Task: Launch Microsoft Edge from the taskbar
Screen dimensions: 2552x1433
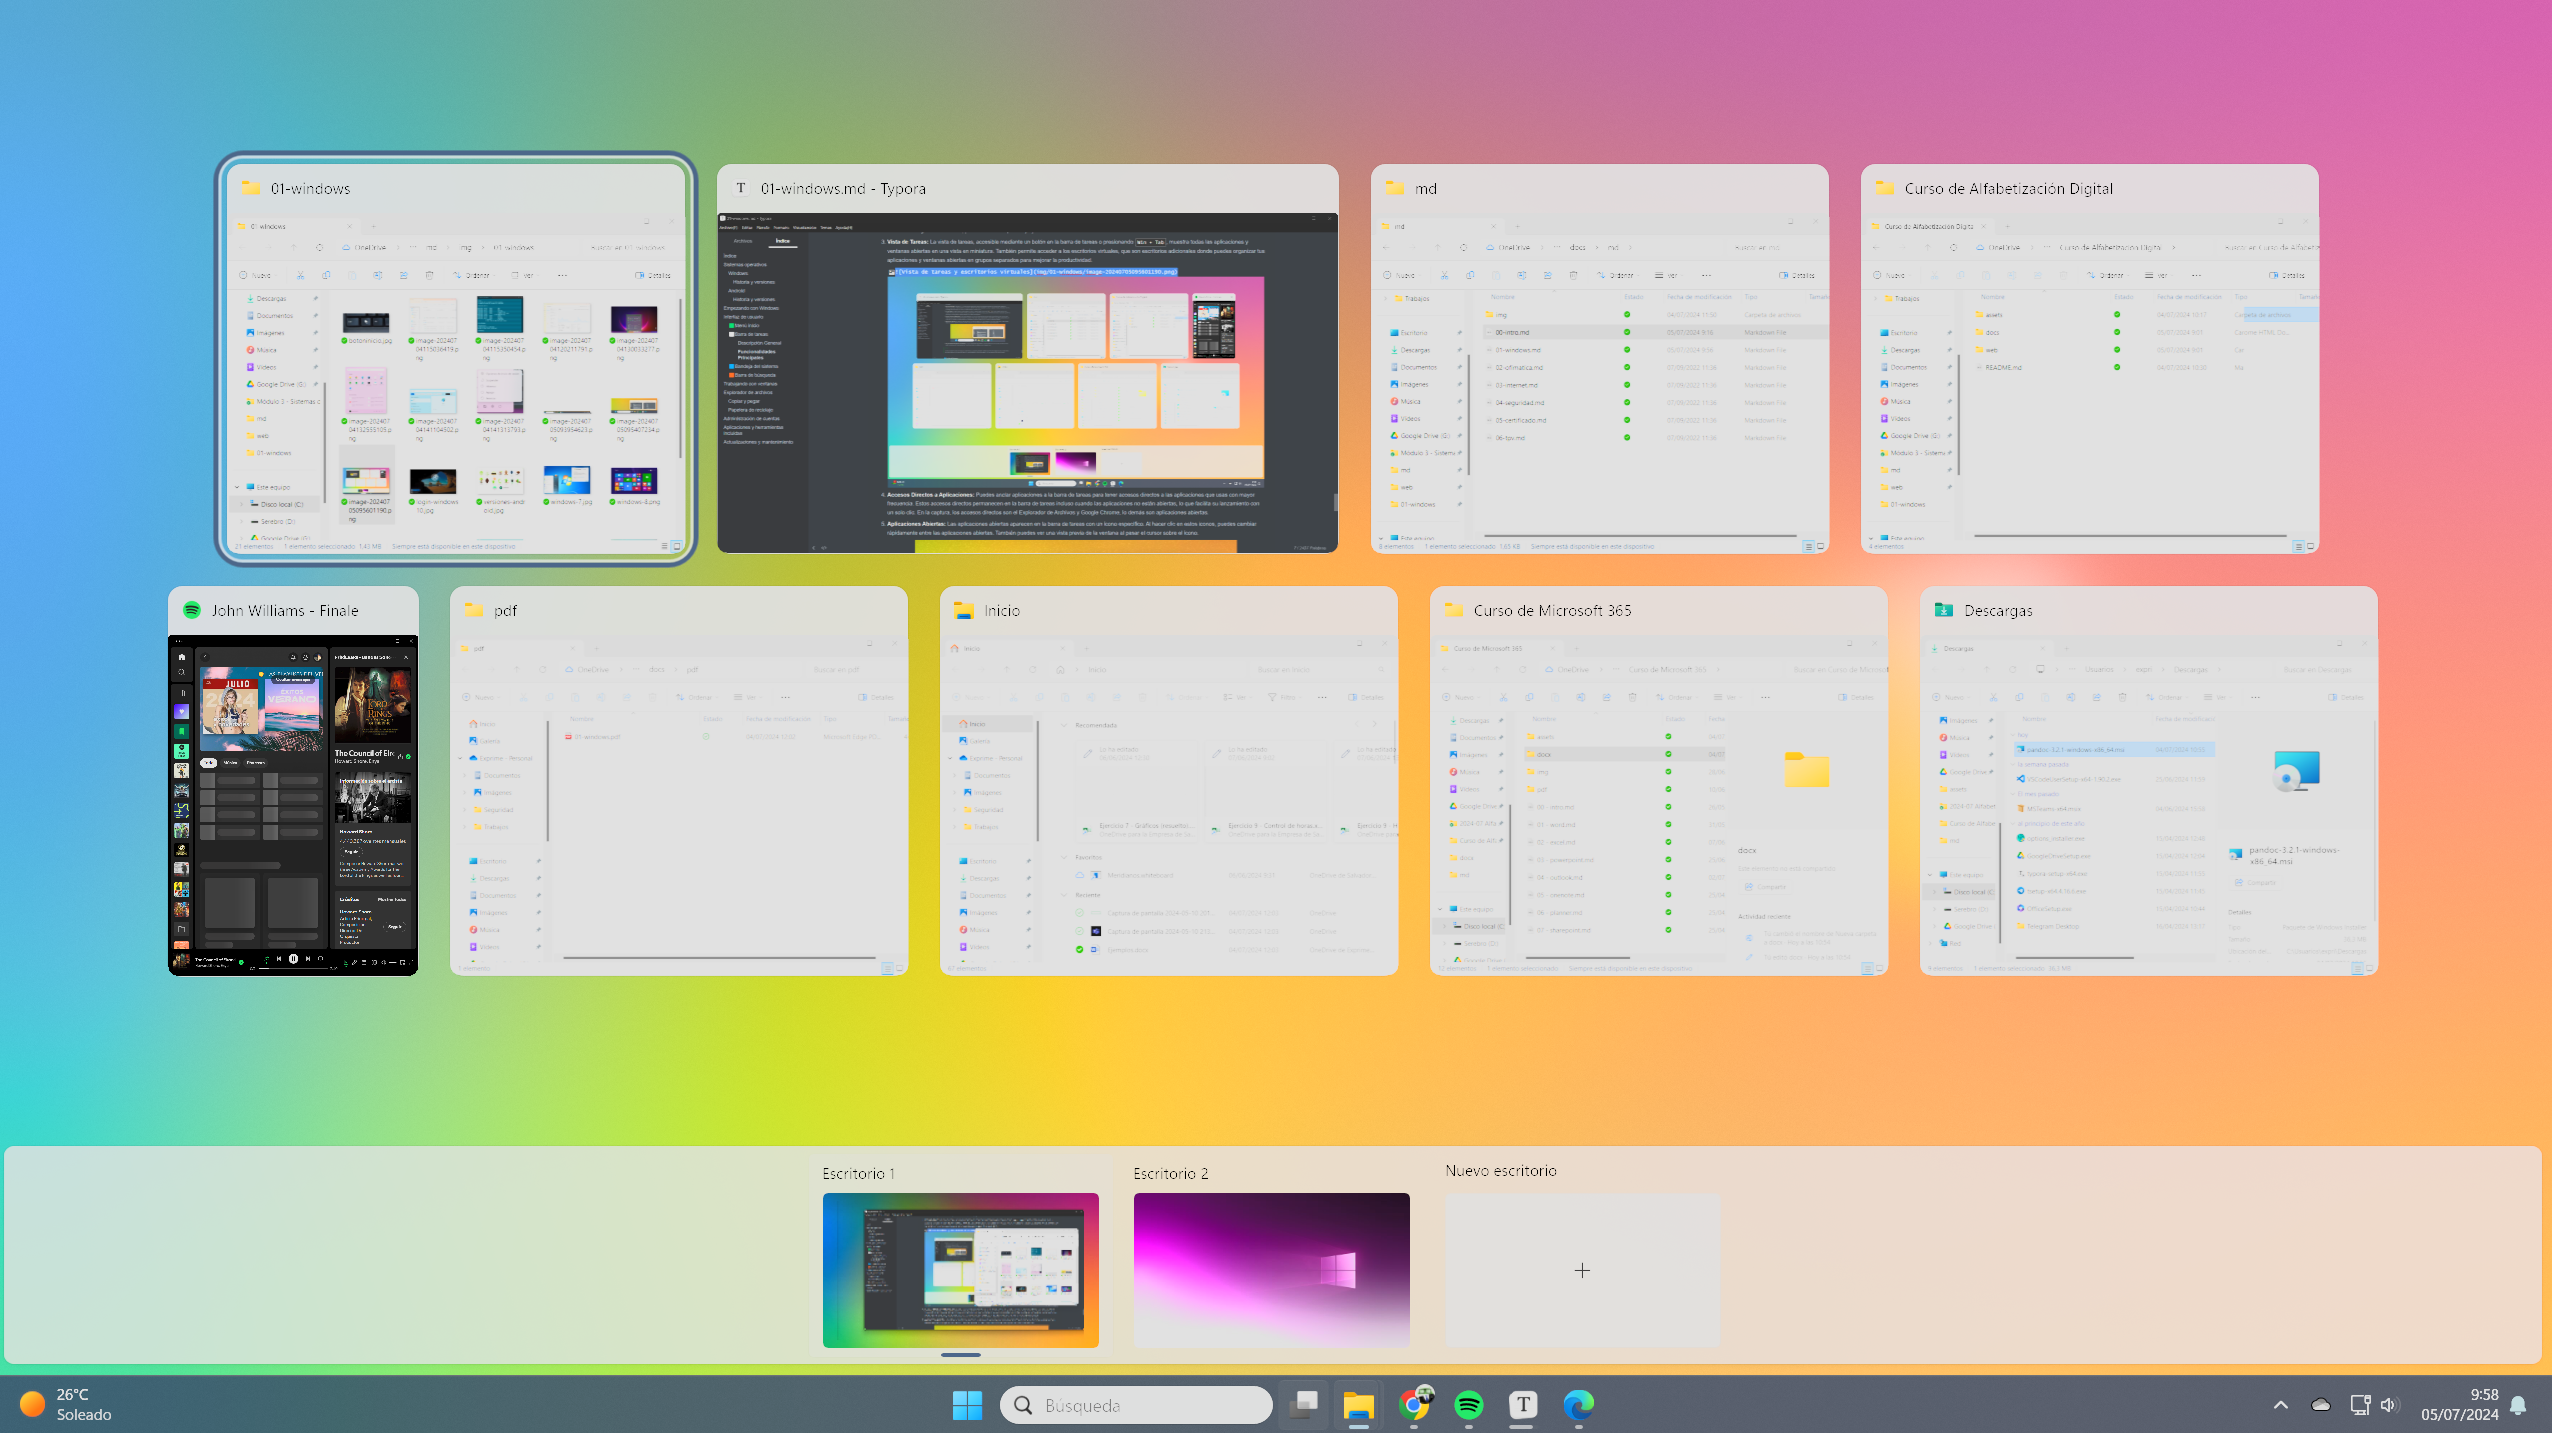Action: (1578, 1405)
